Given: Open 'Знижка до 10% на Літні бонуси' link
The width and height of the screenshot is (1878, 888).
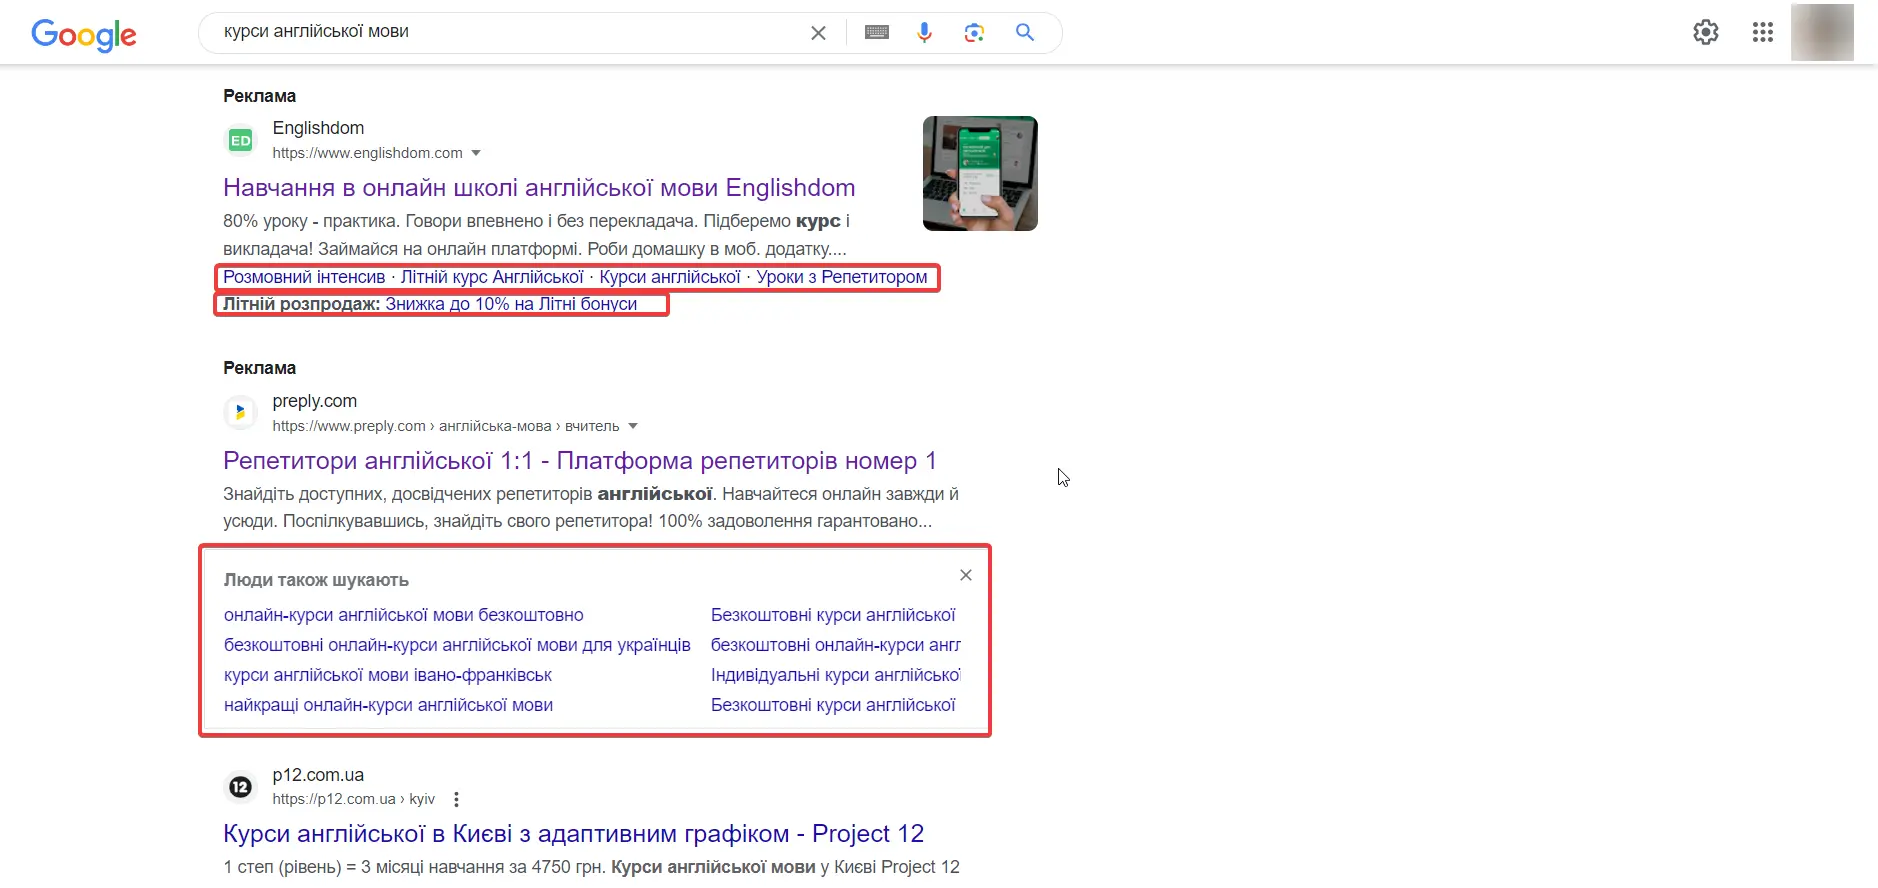Looking at the screenshot, I should click(511, 304).
